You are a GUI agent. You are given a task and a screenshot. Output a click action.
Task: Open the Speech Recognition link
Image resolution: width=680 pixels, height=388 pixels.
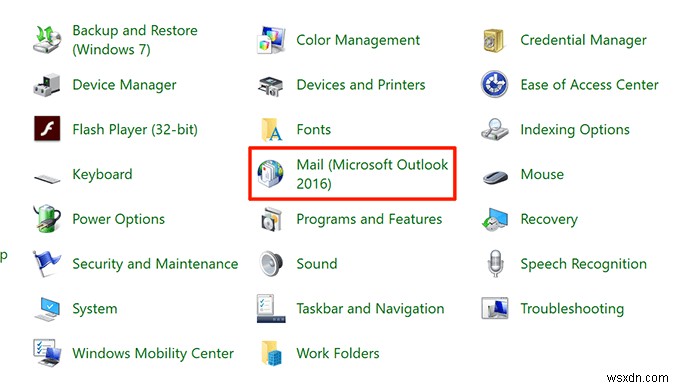[583, 264]
